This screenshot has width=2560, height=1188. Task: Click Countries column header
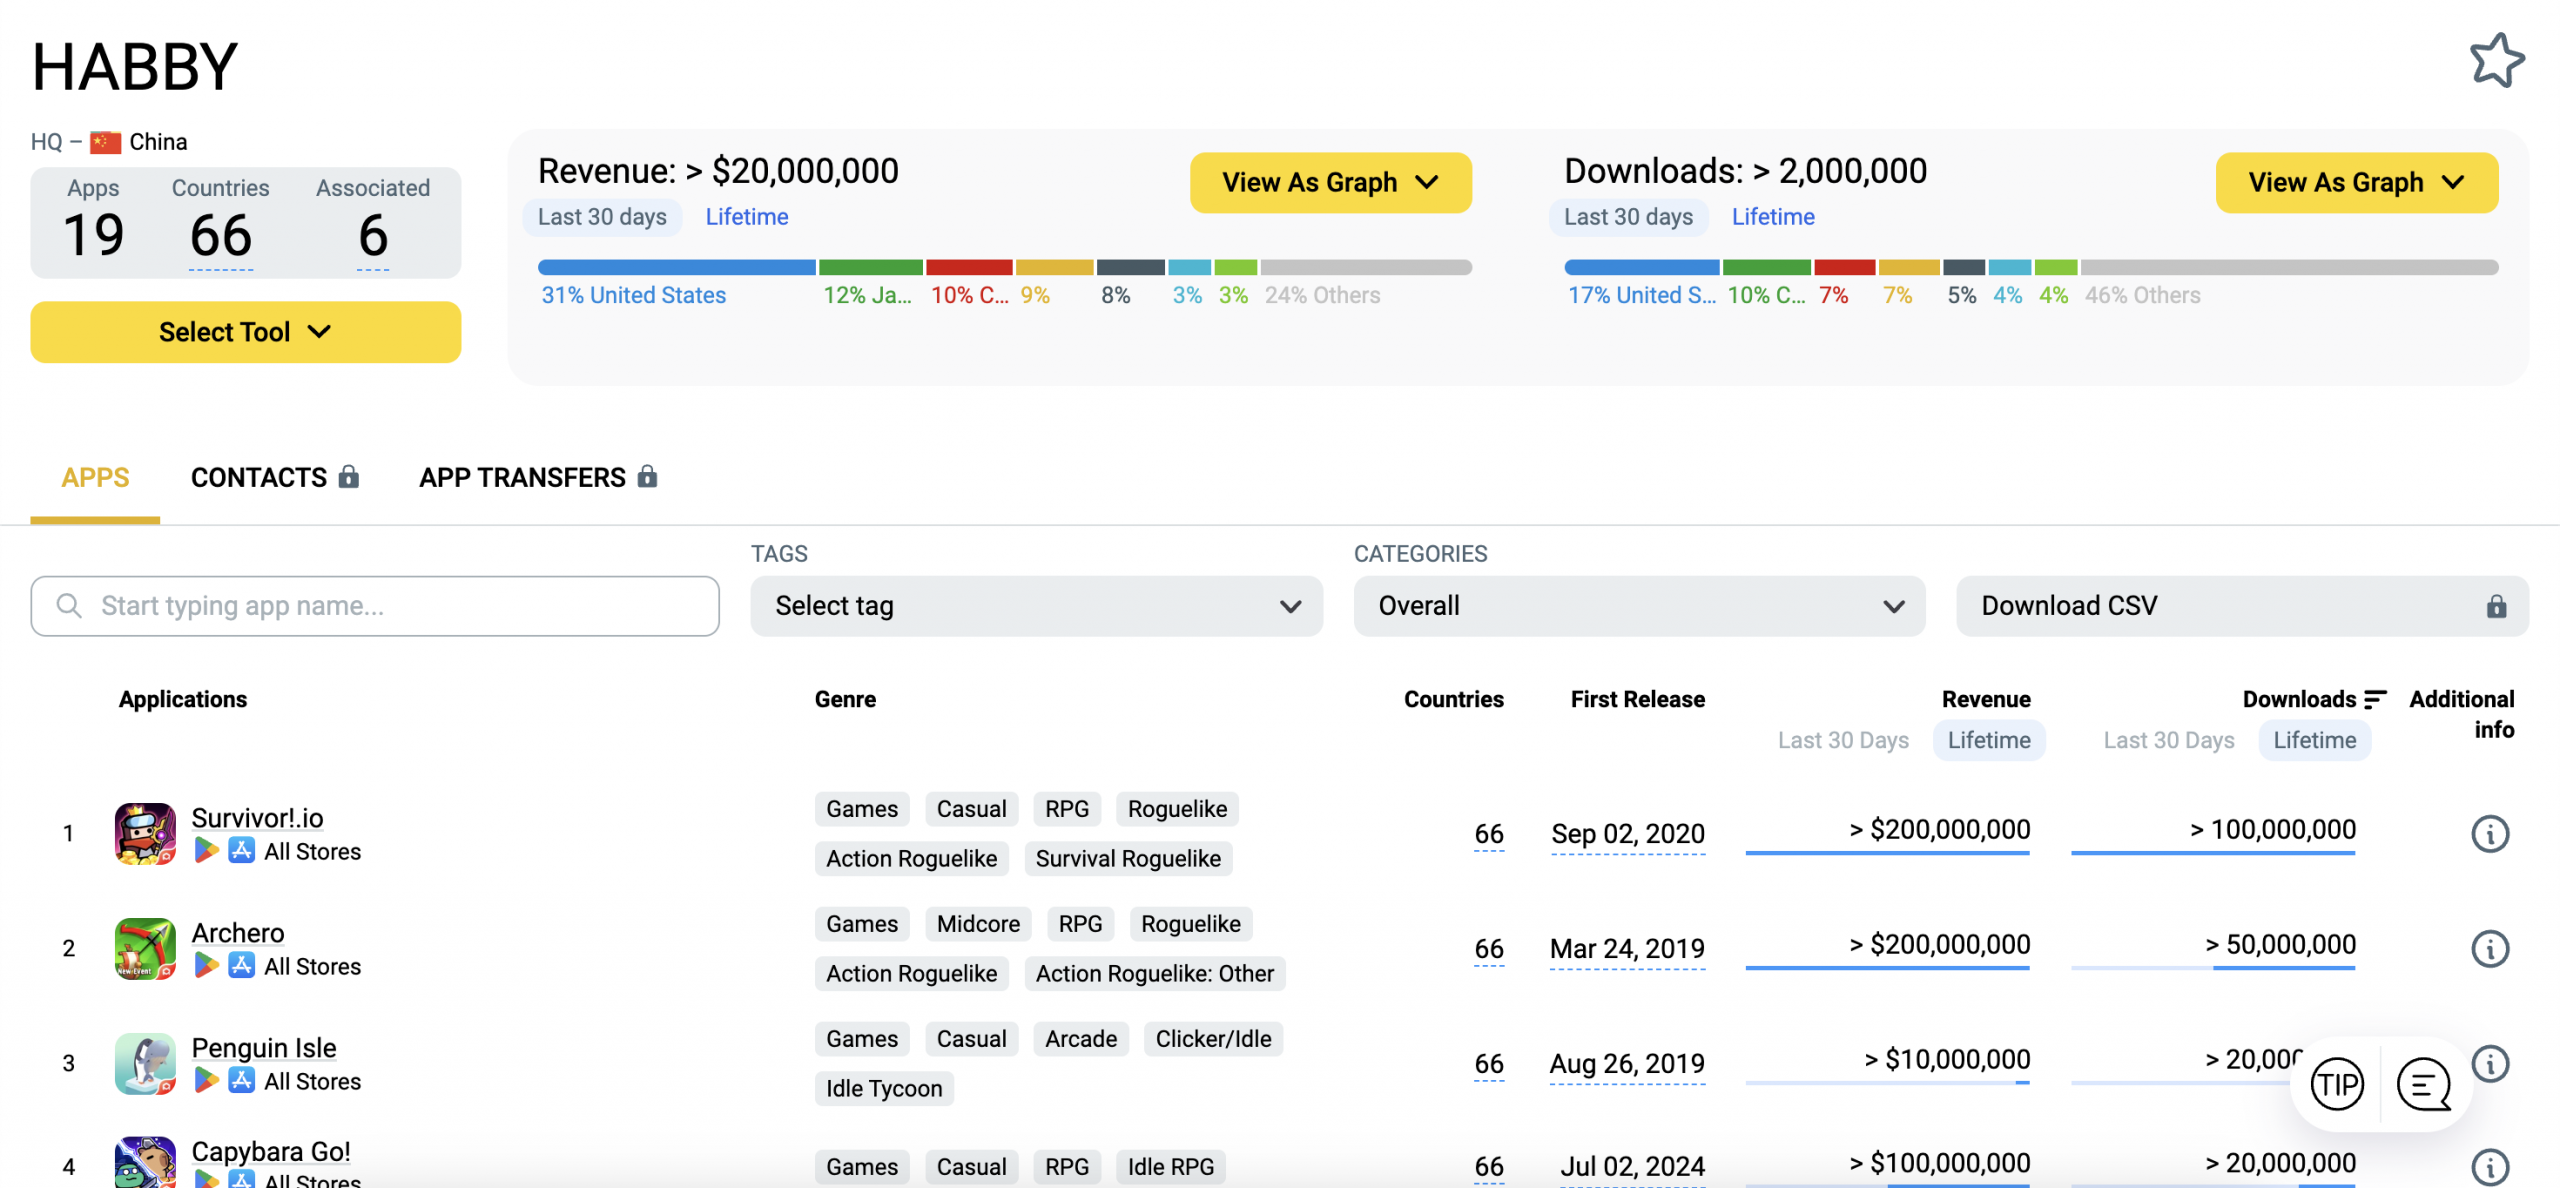tap(1453, 699)
